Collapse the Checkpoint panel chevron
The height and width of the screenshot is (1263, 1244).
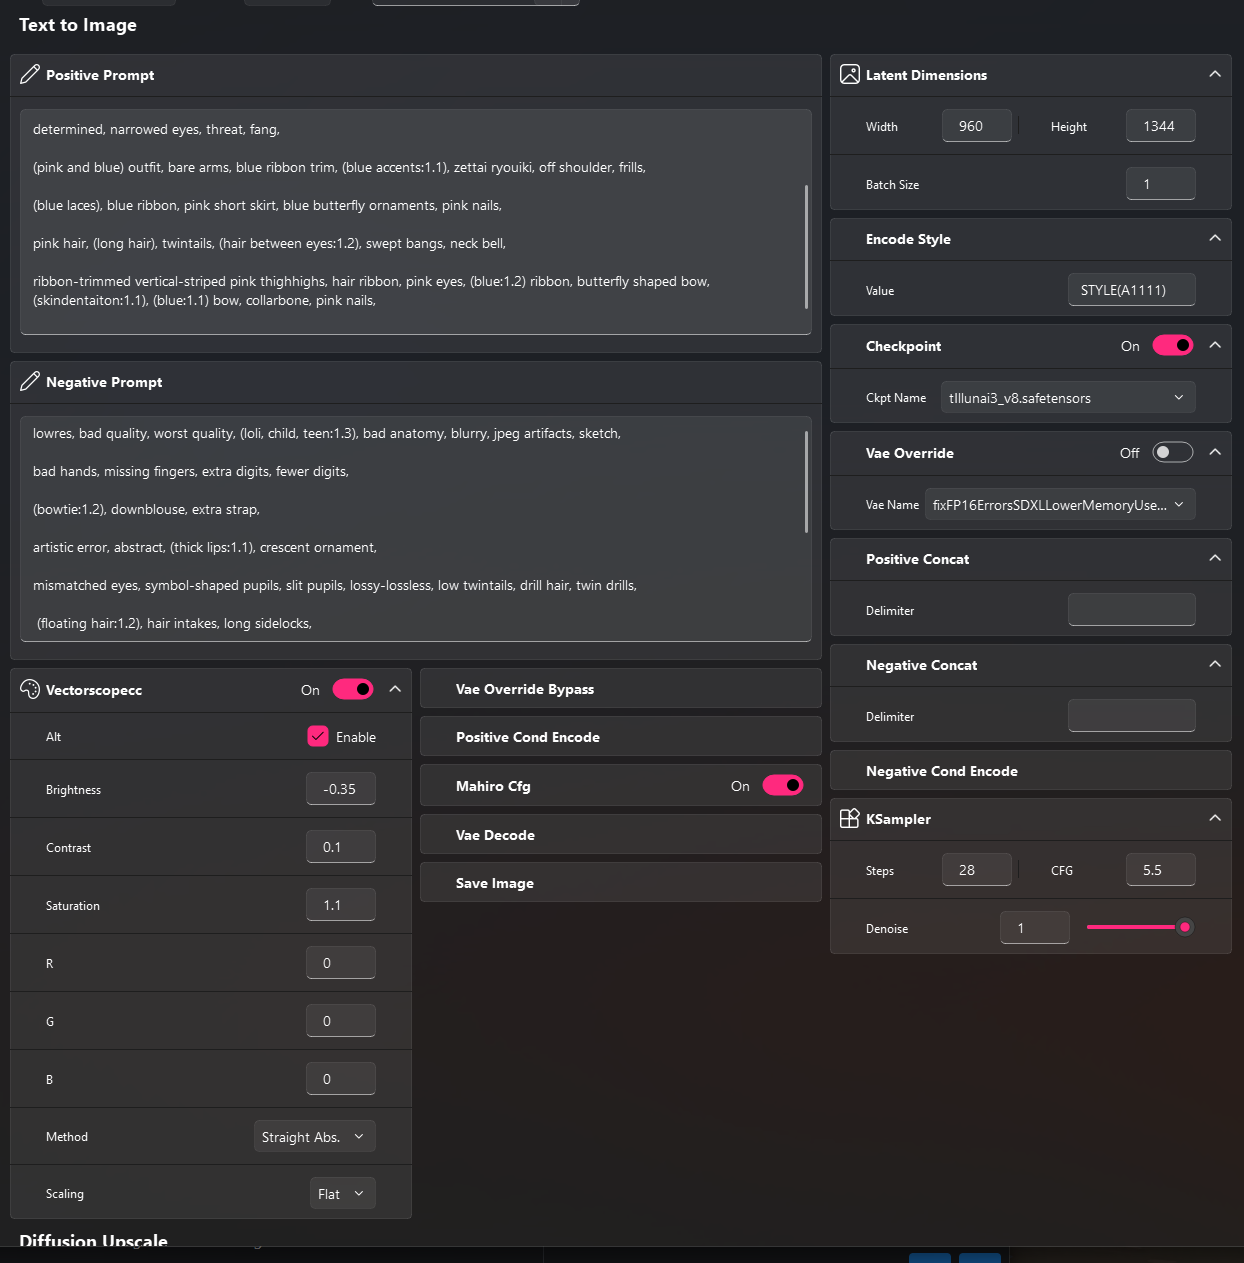point(1215,346)
